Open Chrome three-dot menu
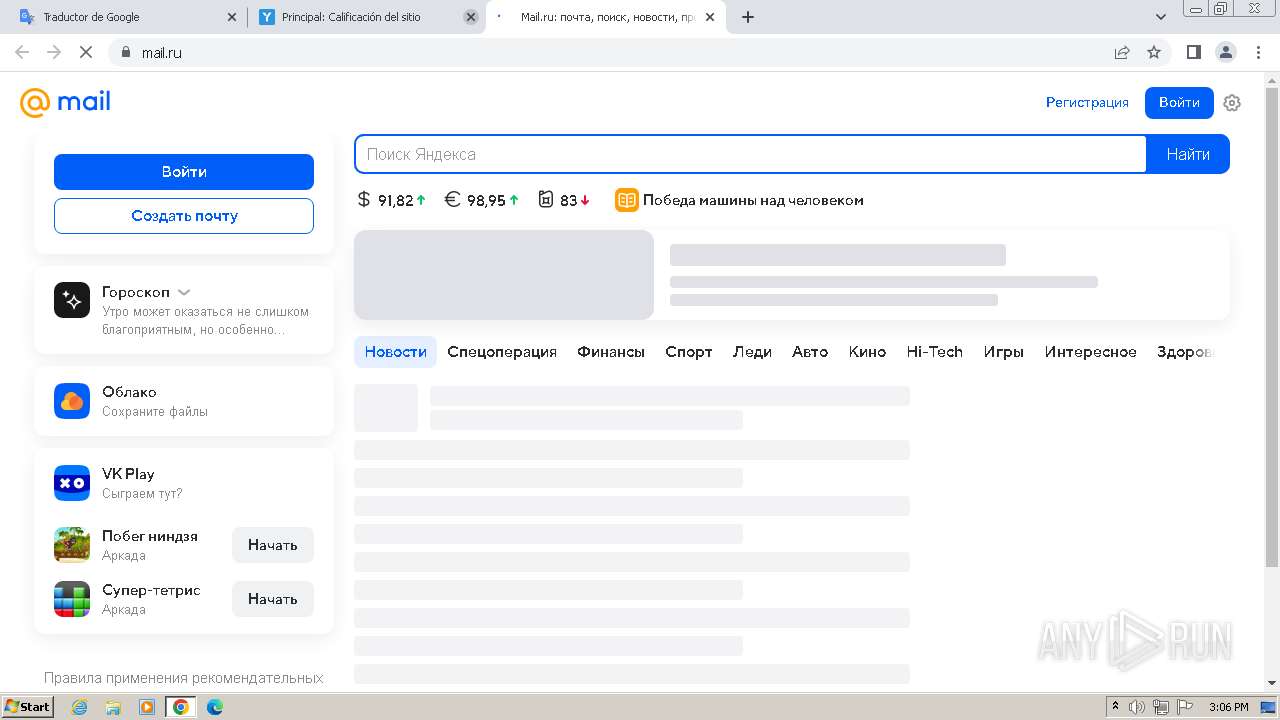This screenshot has height=720, width=1280. [x=1258, y=52]
